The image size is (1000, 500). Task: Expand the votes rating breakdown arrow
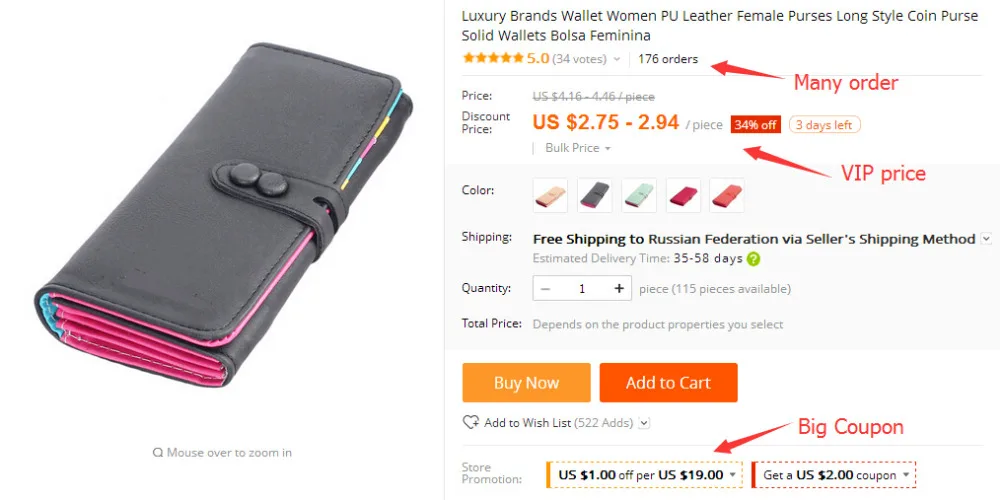617,59
